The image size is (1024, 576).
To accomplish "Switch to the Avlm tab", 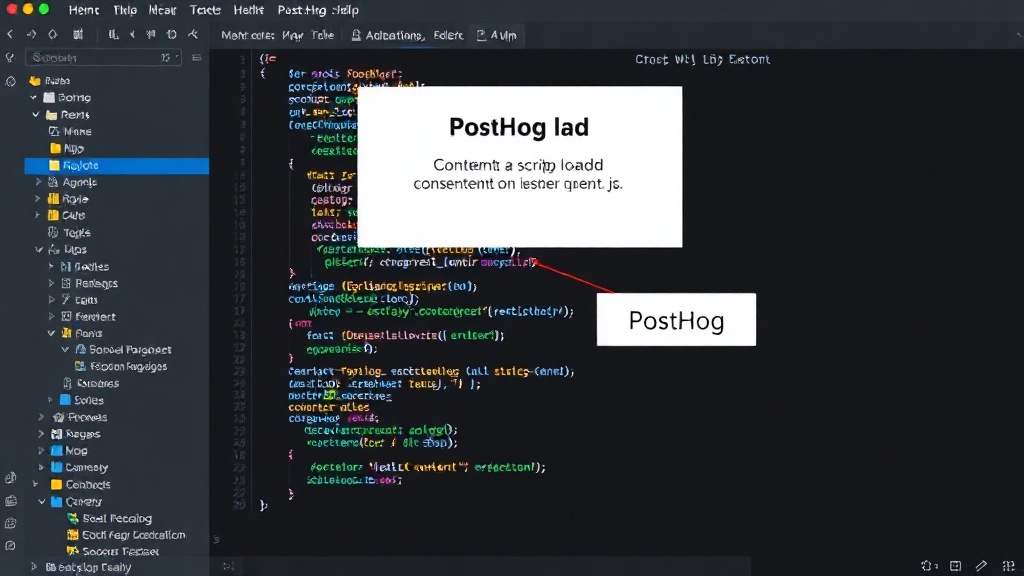I will pos(497,35).
